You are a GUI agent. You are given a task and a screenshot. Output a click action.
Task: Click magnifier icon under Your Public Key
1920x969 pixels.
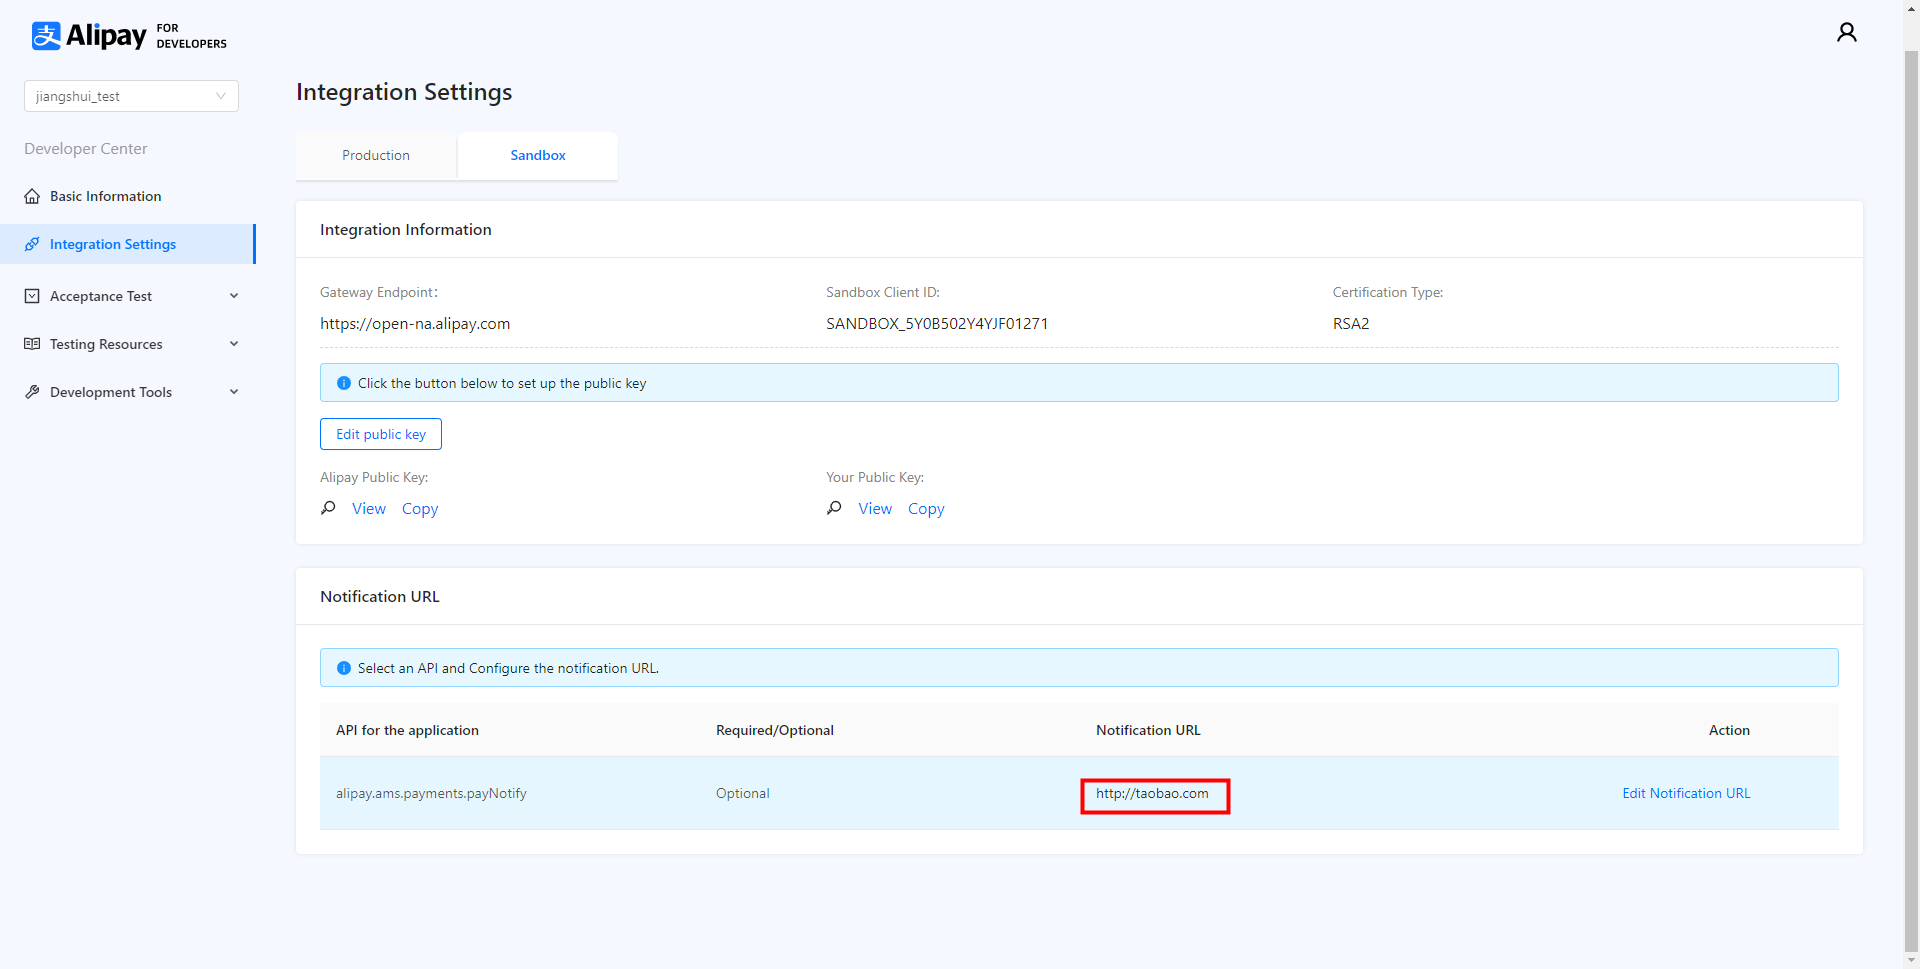tap(834, 508)
